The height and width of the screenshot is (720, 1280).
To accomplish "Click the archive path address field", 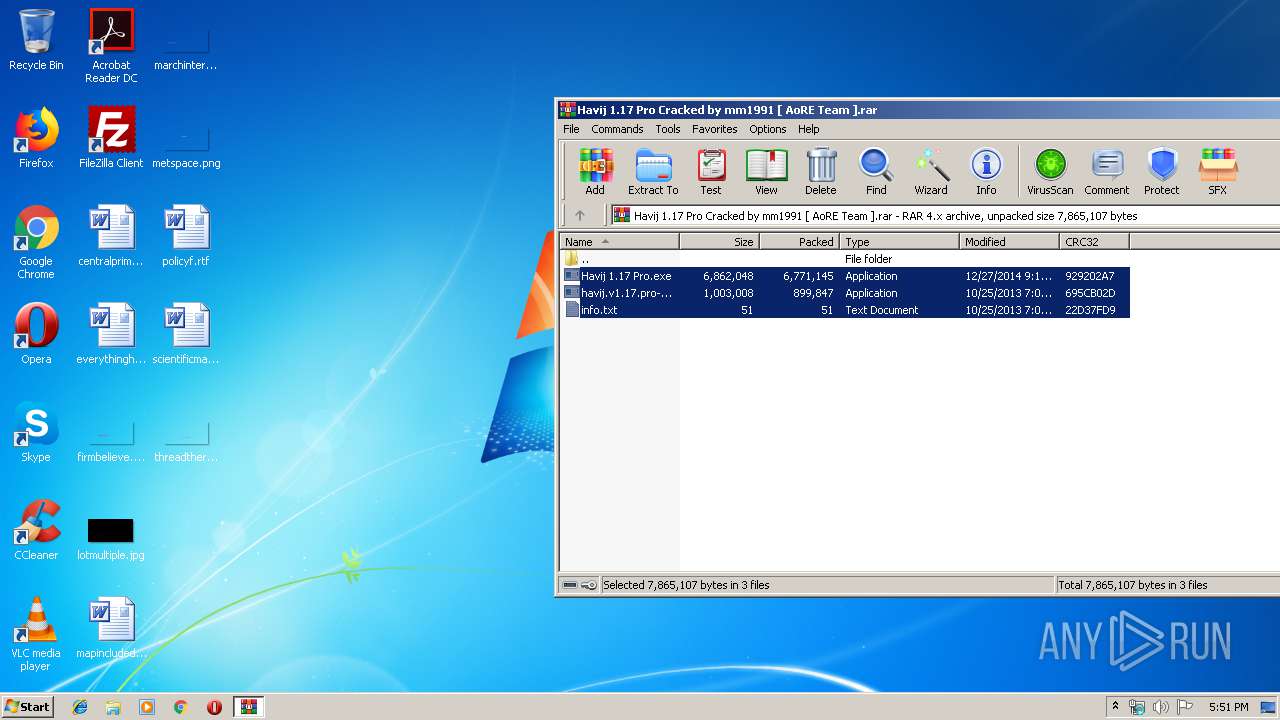I will 945,215.
